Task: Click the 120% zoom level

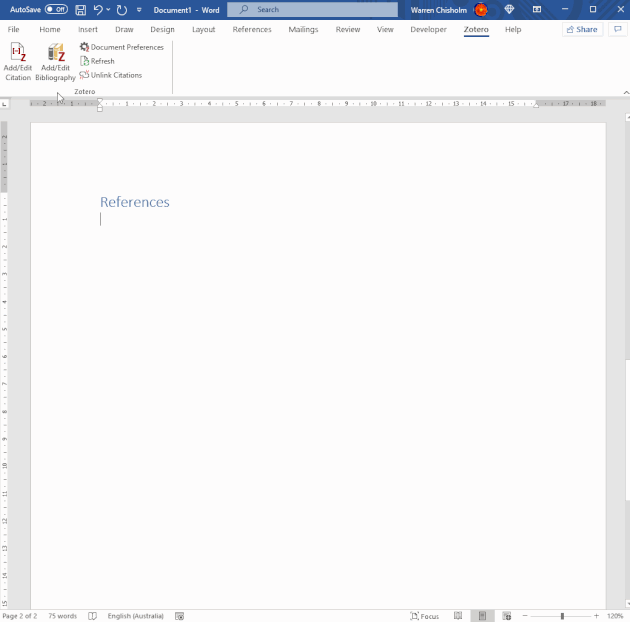Action: (x=615, y=616)
